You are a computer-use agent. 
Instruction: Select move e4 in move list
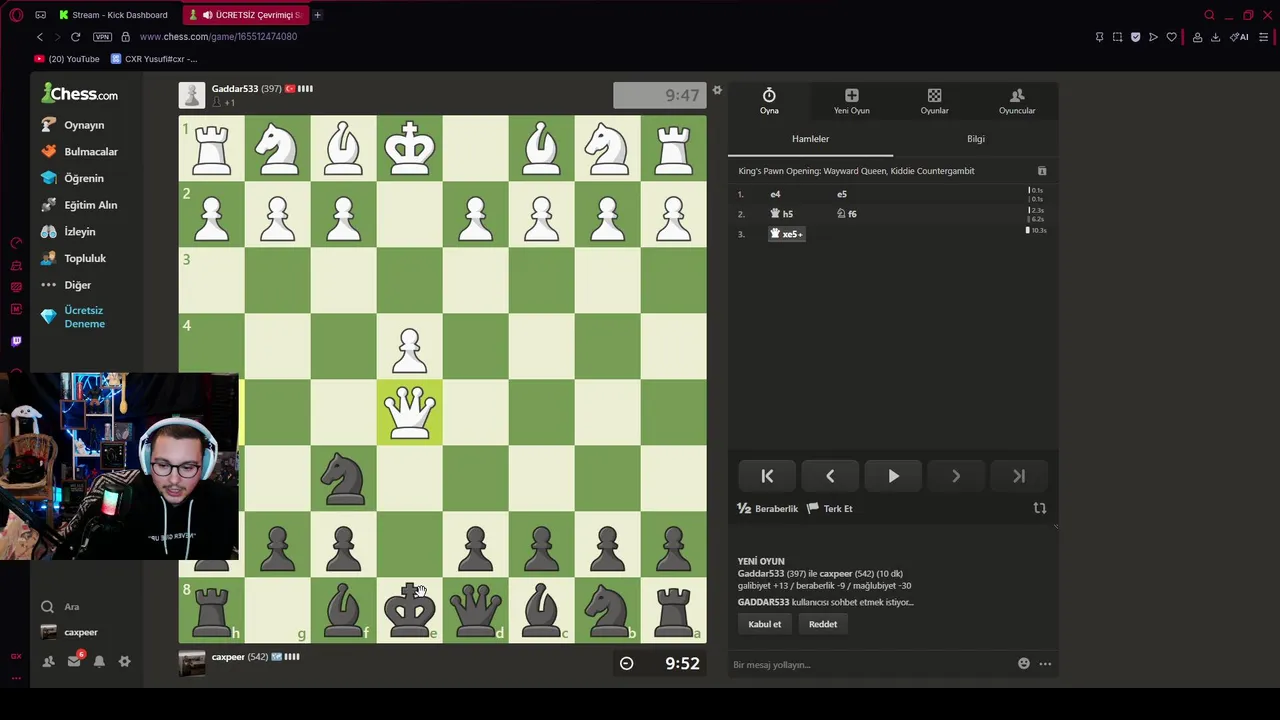click(x=775, y=194)
